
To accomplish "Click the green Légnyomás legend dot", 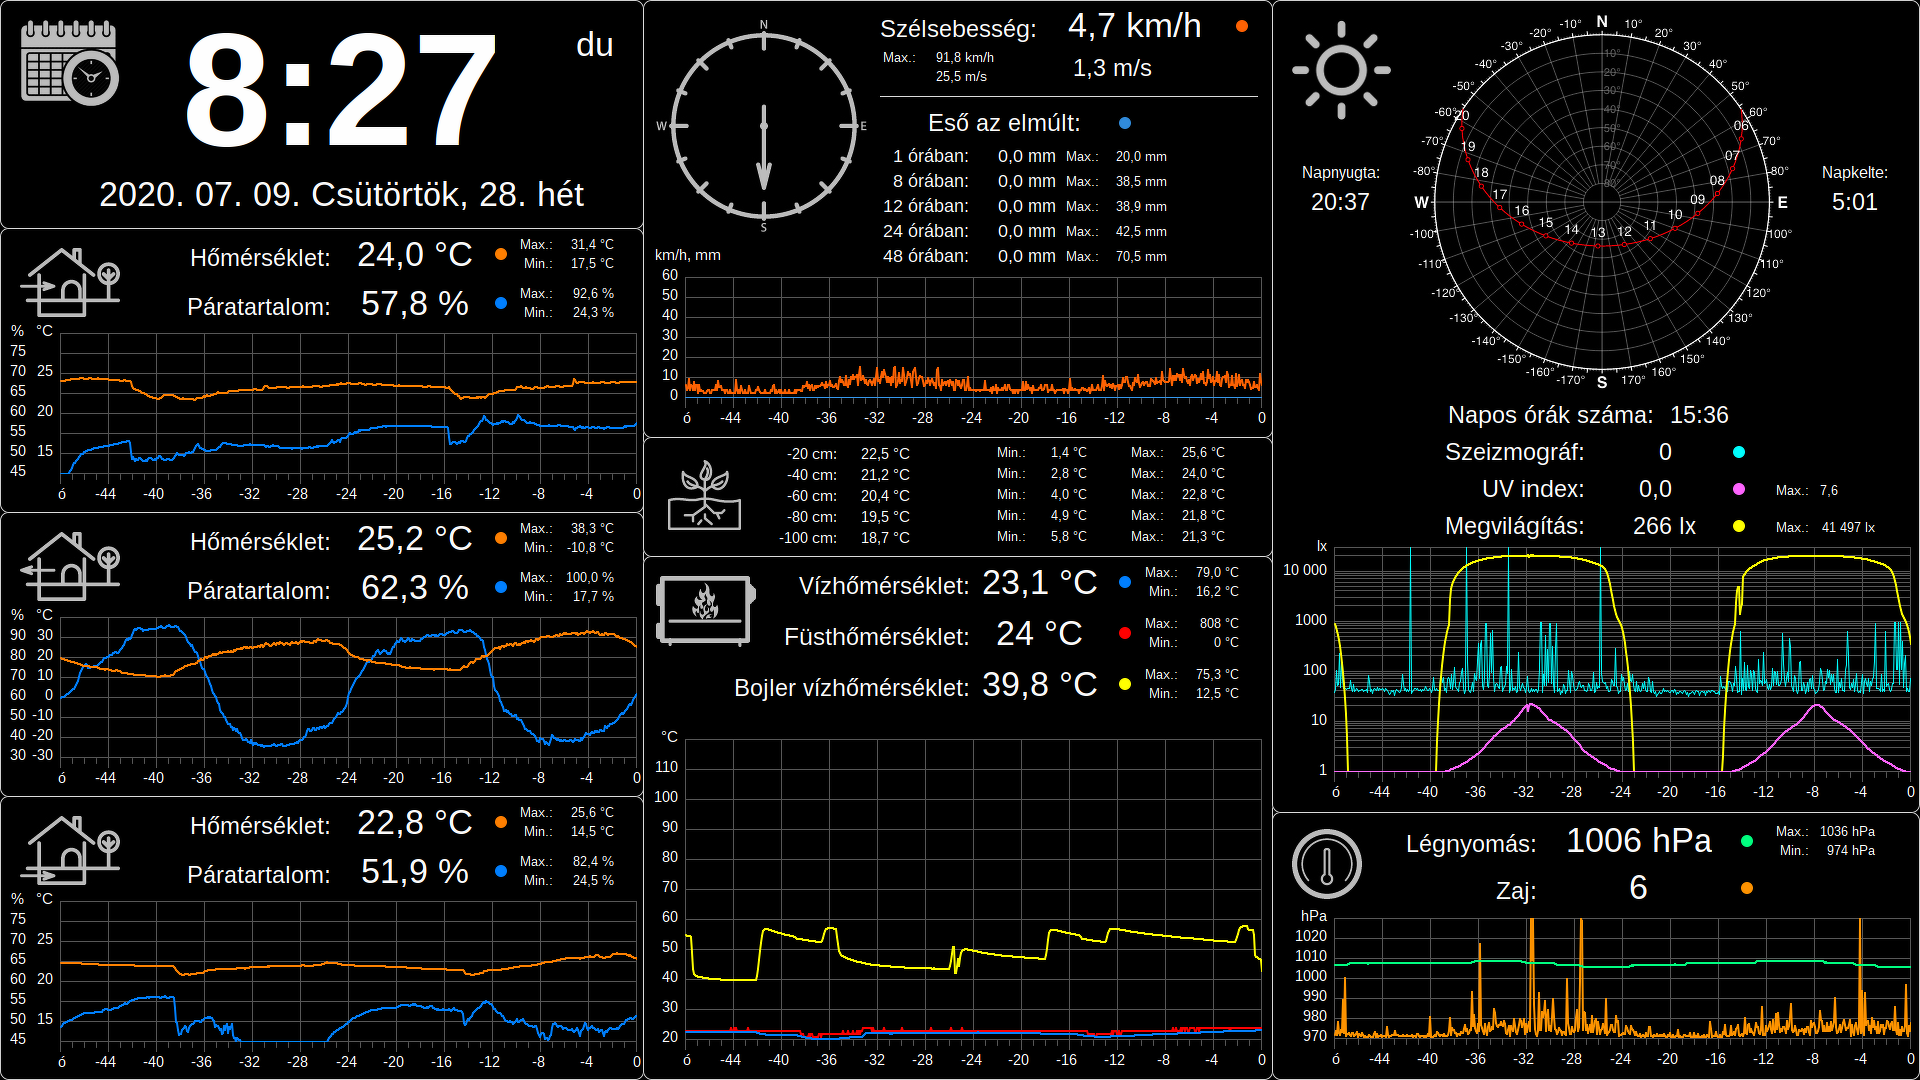I will [x=1747, y=841].
